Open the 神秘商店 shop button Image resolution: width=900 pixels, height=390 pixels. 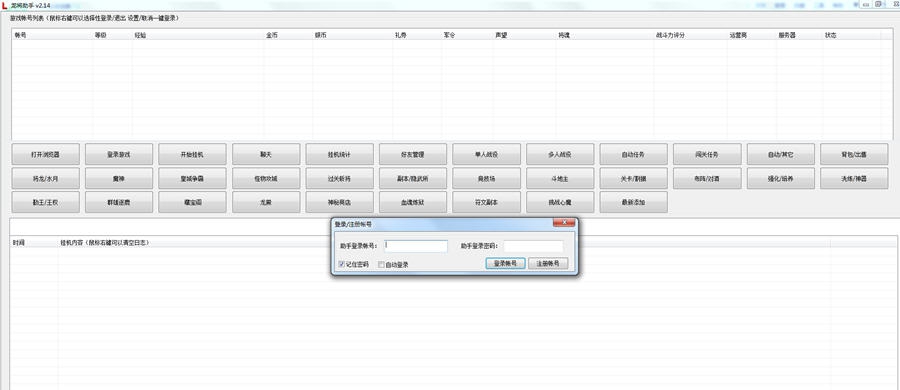339,202
